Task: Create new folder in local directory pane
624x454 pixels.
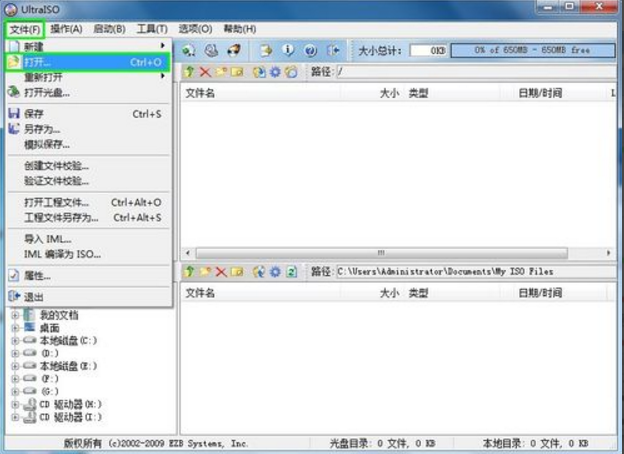Action: tap(205, 272)
